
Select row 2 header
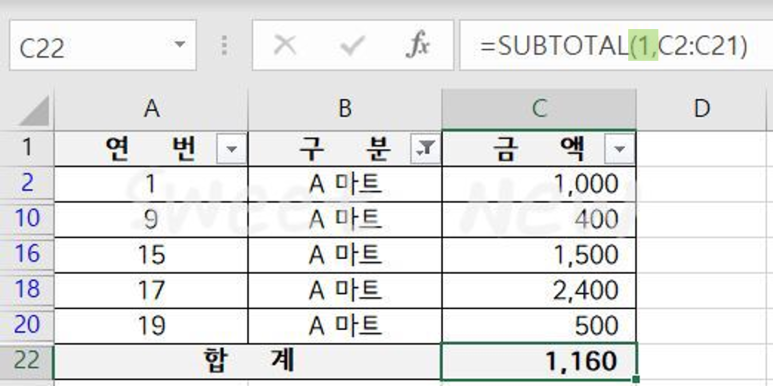(27, 183)
